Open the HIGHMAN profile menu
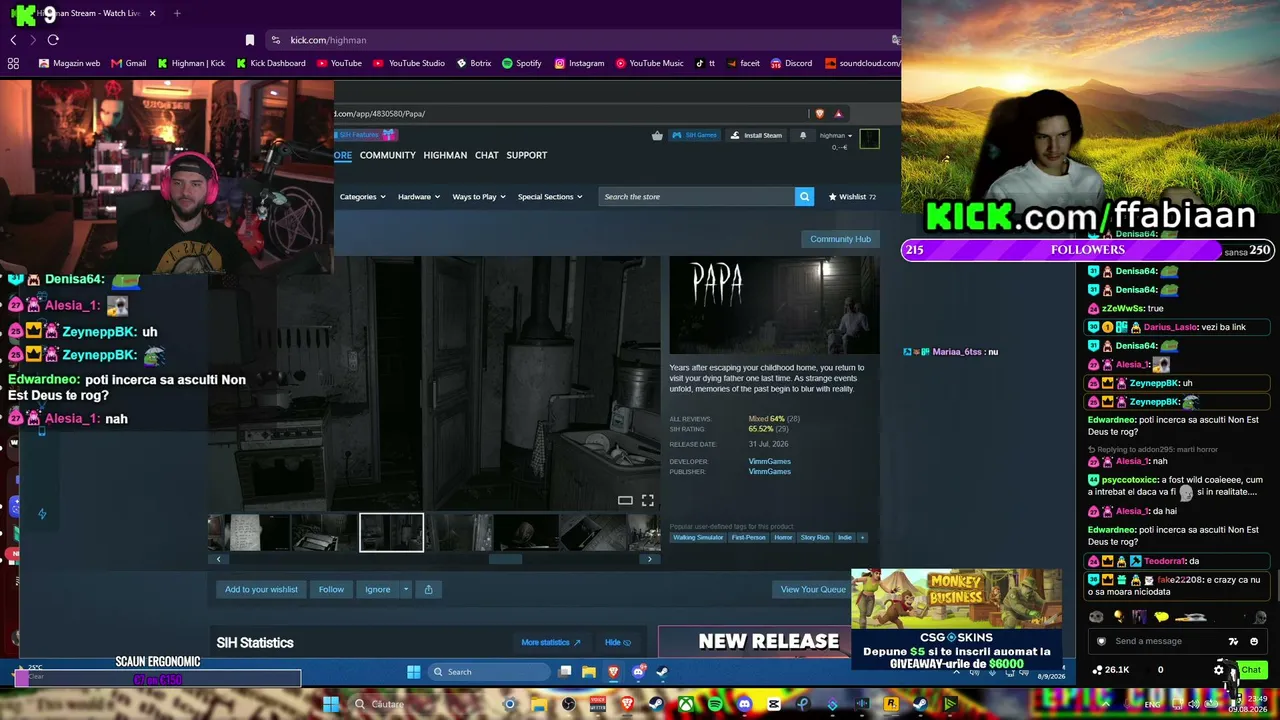This screenshot has height=720, width=1280. 445,155
